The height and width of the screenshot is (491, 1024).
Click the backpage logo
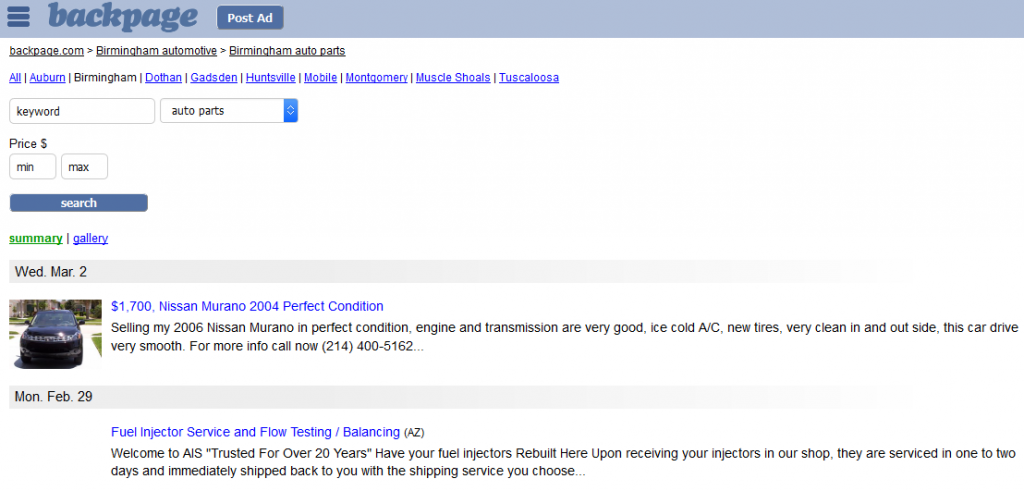pos(123,16)
